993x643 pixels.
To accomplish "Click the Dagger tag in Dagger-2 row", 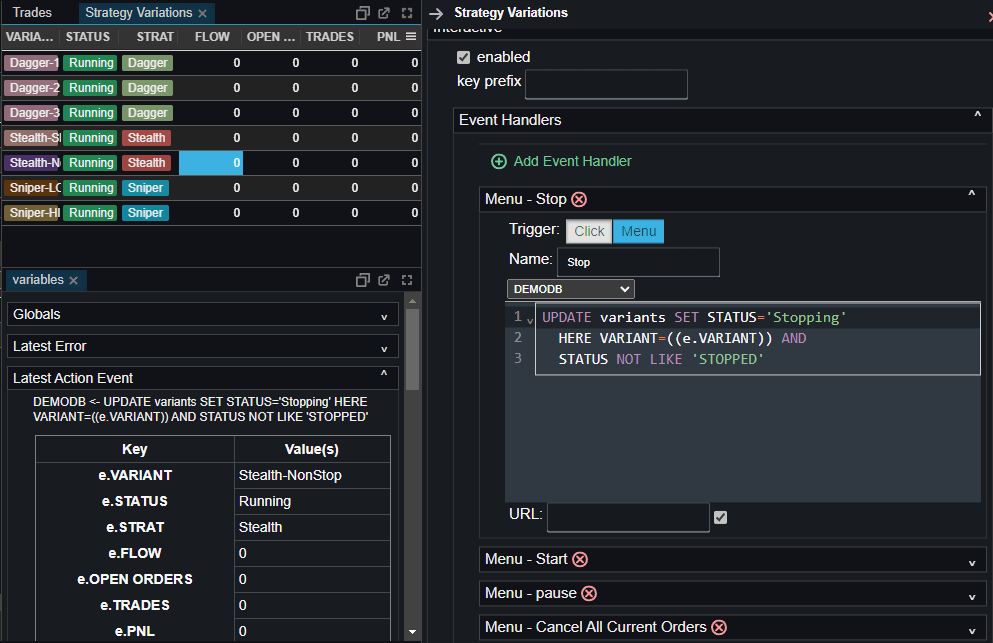I will click(148, 88).
